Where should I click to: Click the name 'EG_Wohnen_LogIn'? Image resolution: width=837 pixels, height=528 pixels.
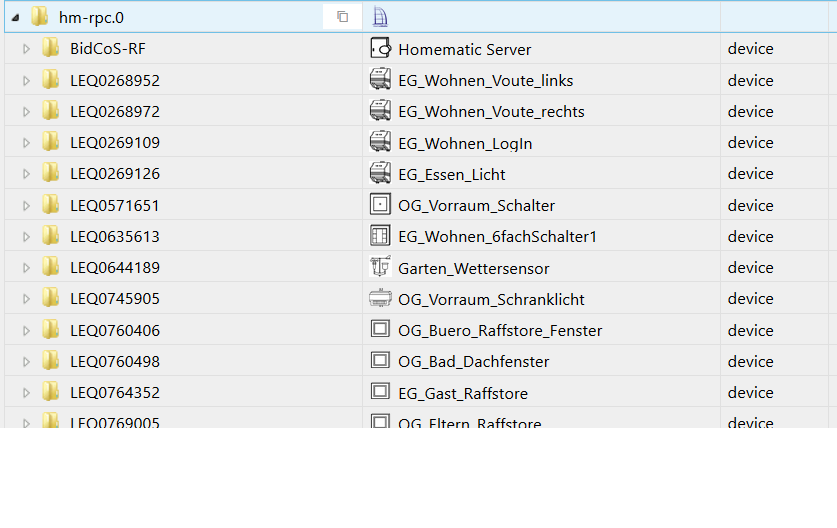[465, 144]
